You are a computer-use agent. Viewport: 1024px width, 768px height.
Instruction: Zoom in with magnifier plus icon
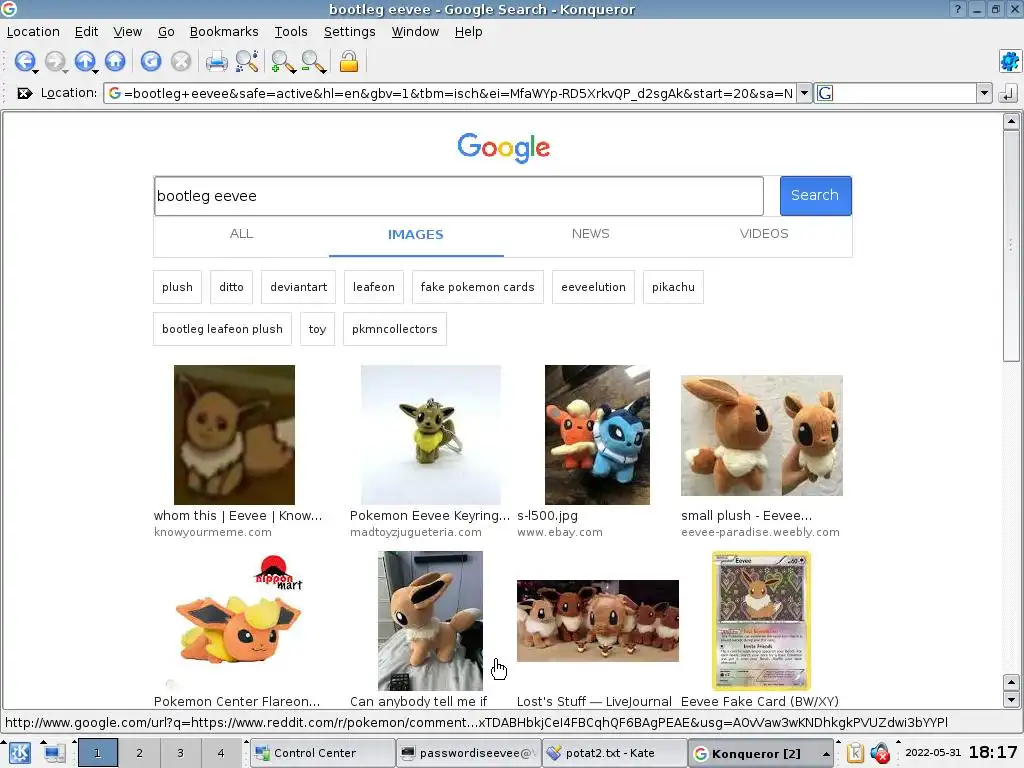283,61
